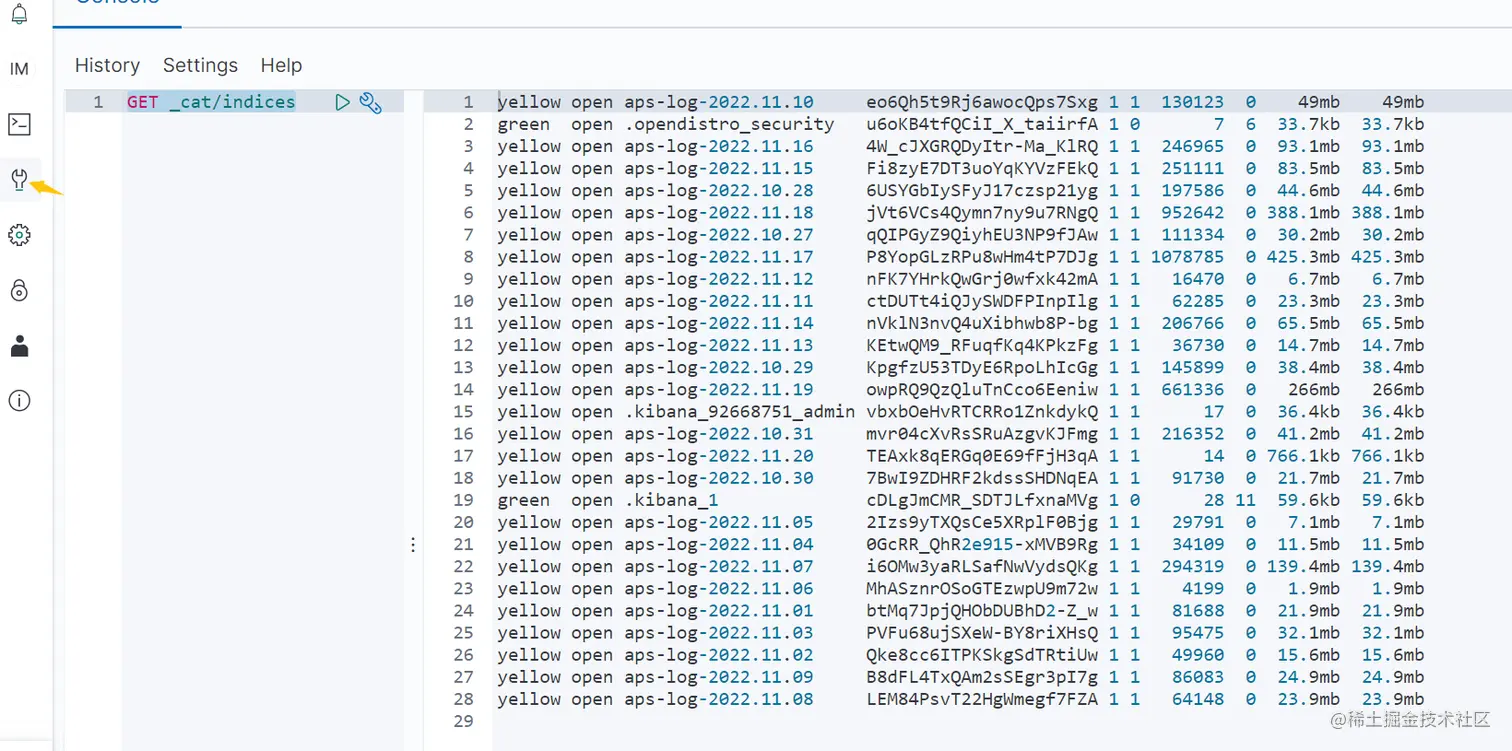This screenshot has height=751, width=1512.
Task: Open the Alerting bell icon in sidebar
Action: 19,14
